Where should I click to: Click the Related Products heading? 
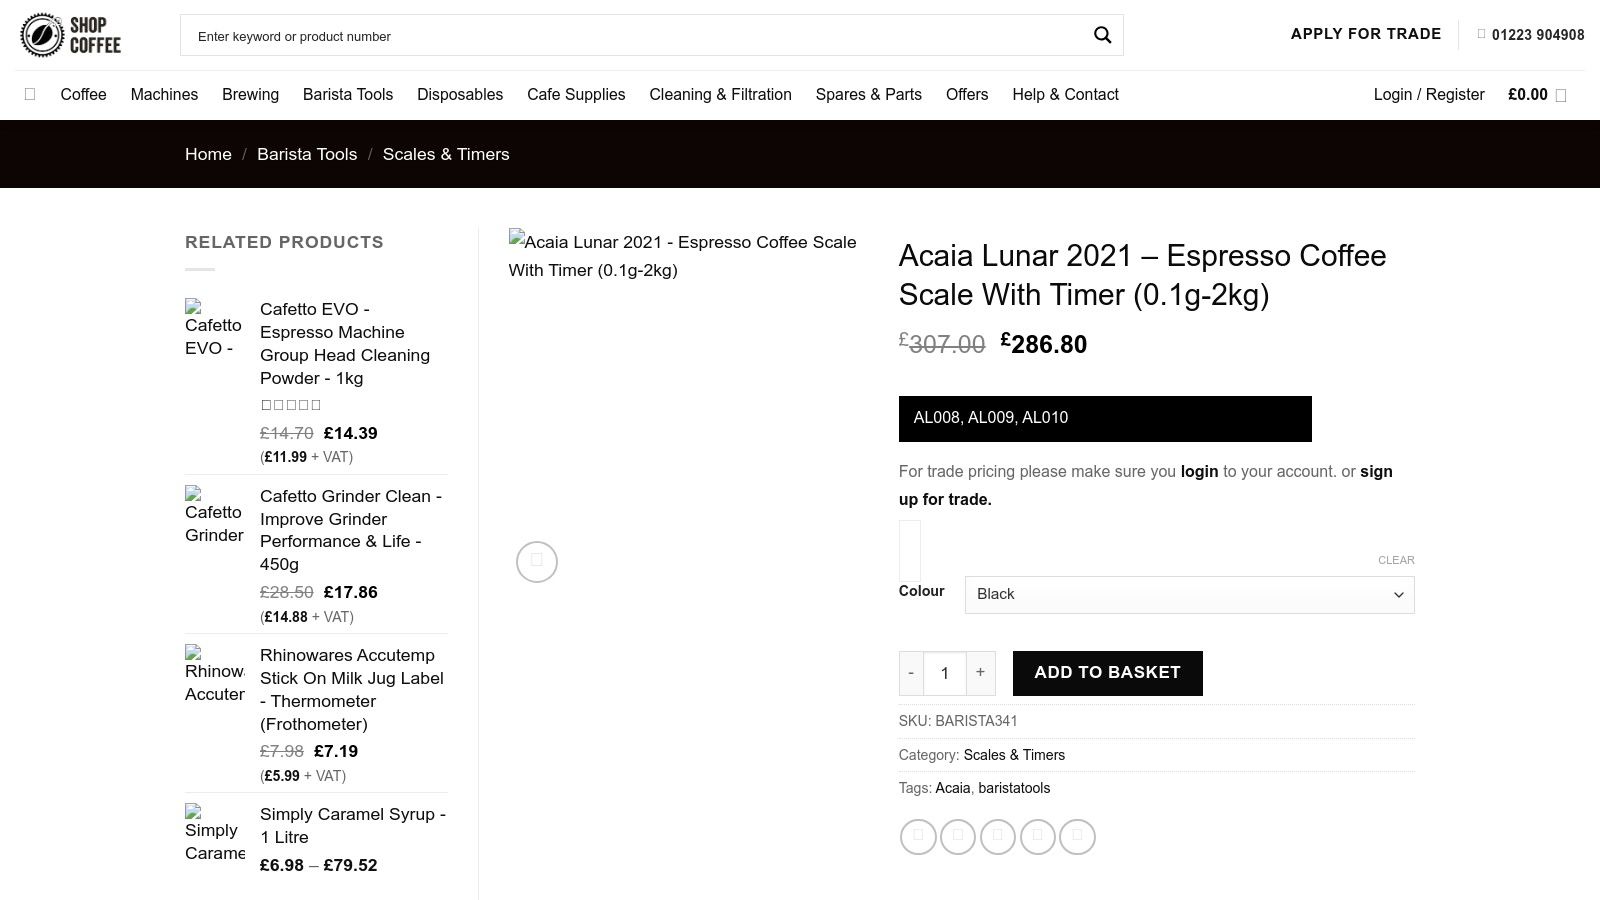(284, 242)
